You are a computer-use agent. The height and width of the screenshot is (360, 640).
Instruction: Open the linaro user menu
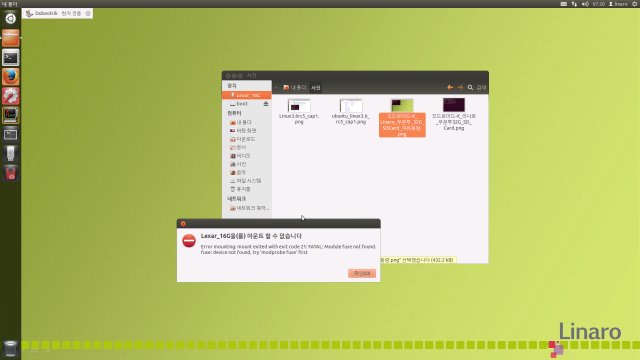[618, 4]
